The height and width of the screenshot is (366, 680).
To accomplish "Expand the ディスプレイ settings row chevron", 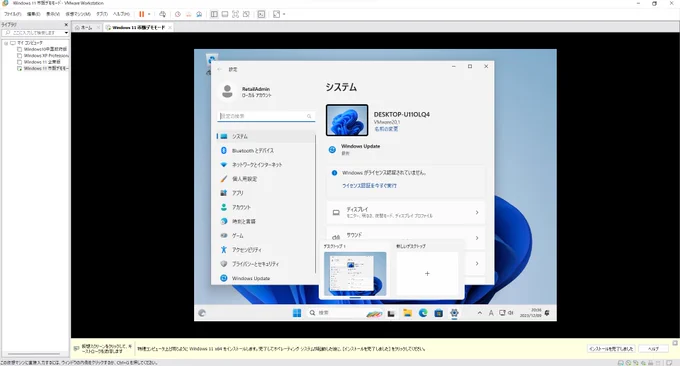I will pos(477,212).
